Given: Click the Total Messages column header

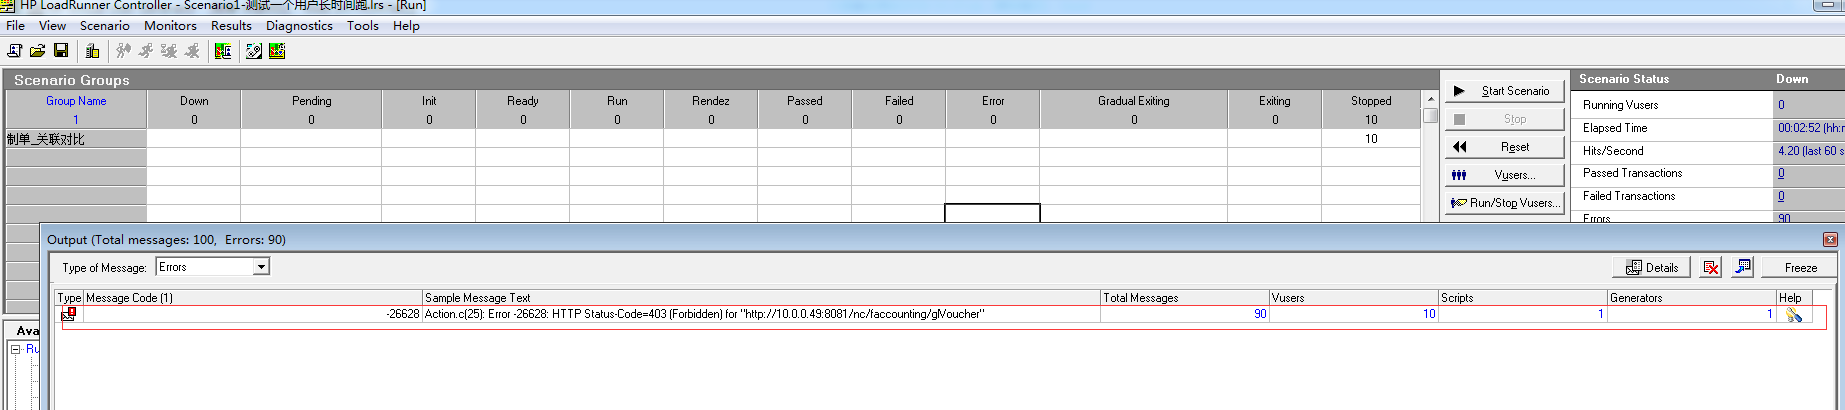Looking at the screenshot, I should point(1185,298).
